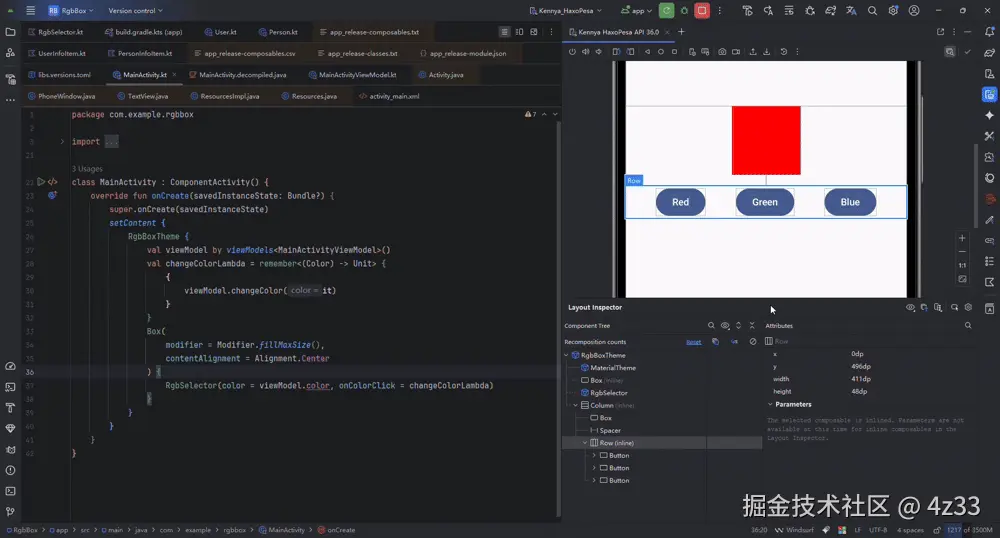
Task: Open the Kennya_HaxoPesa device selector dropdown
Action: [566, 10]
